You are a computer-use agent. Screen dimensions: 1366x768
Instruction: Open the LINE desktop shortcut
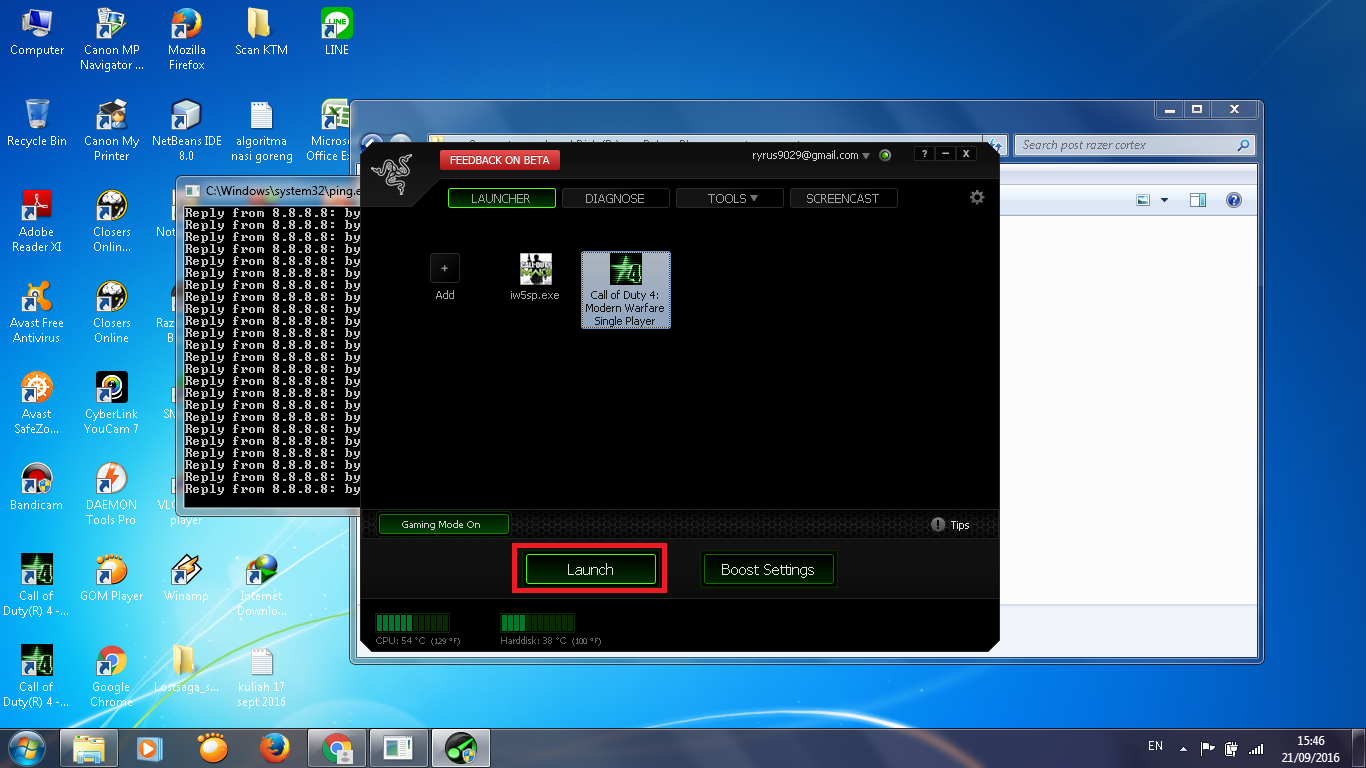(x=337, y=32)
